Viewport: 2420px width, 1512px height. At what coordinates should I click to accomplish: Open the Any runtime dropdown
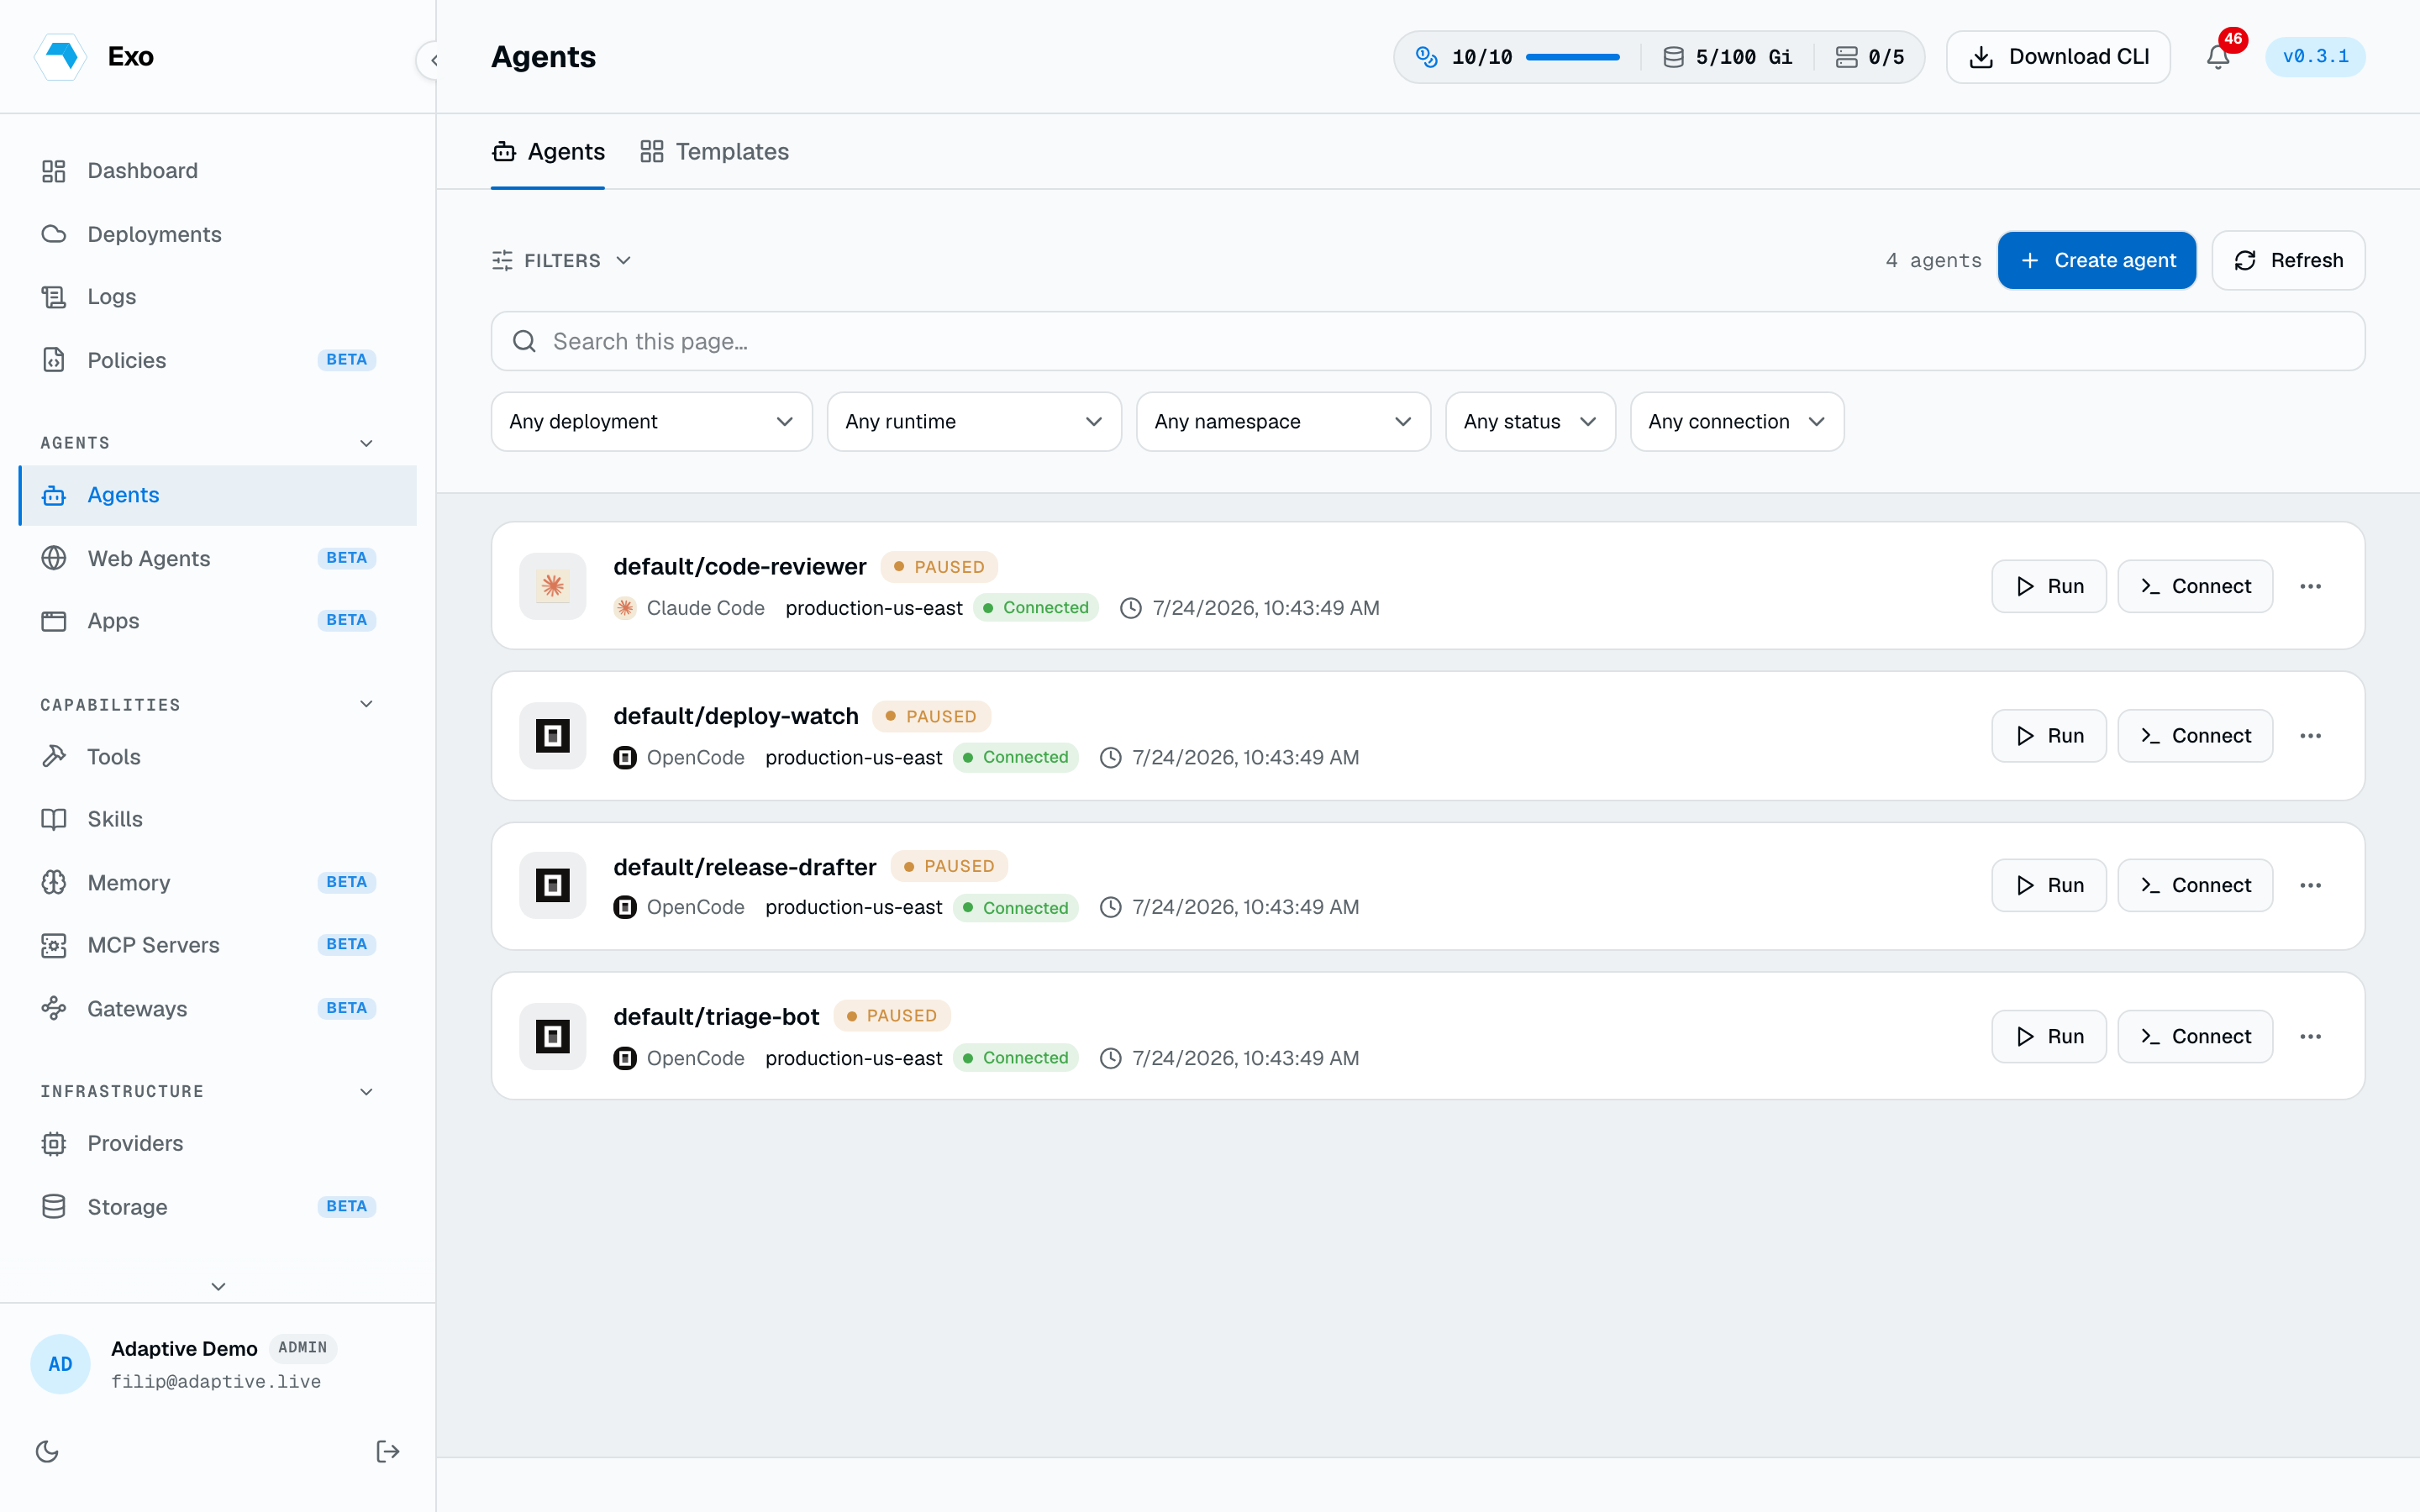(974, 422)
